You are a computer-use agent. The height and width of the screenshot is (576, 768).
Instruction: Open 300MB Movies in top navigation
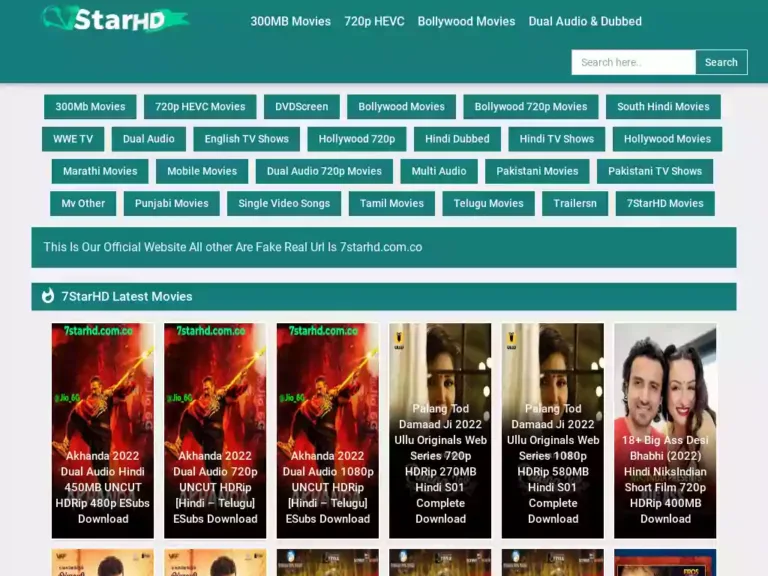pos(290,21)
